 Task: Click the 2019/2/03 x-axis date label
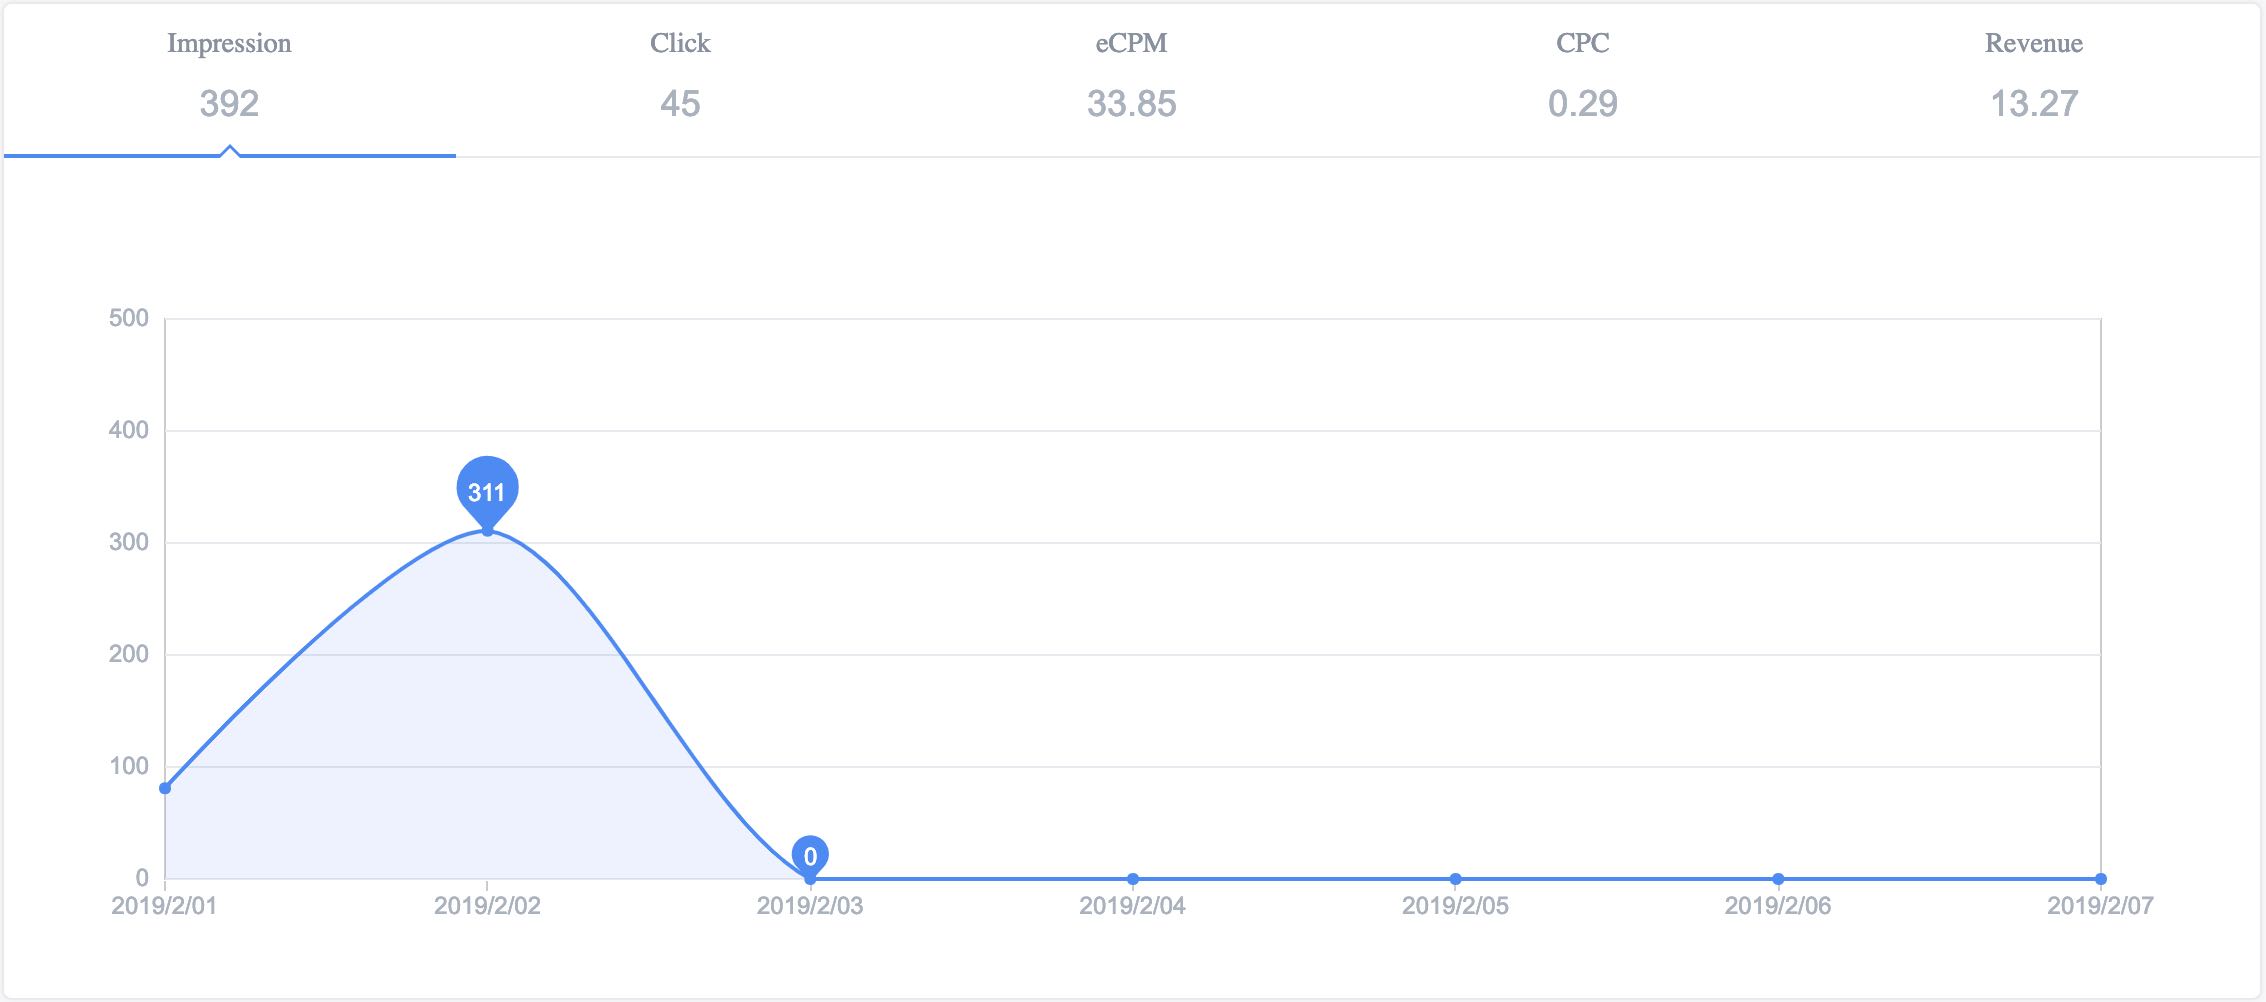tap(810, 906)
